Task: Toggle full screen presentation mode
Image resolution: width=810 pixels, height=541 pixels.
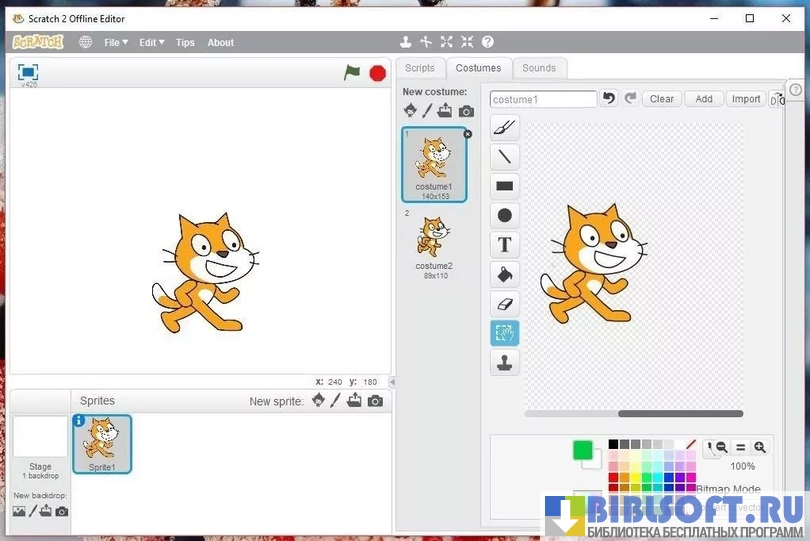Action: [x=28, y=72]
